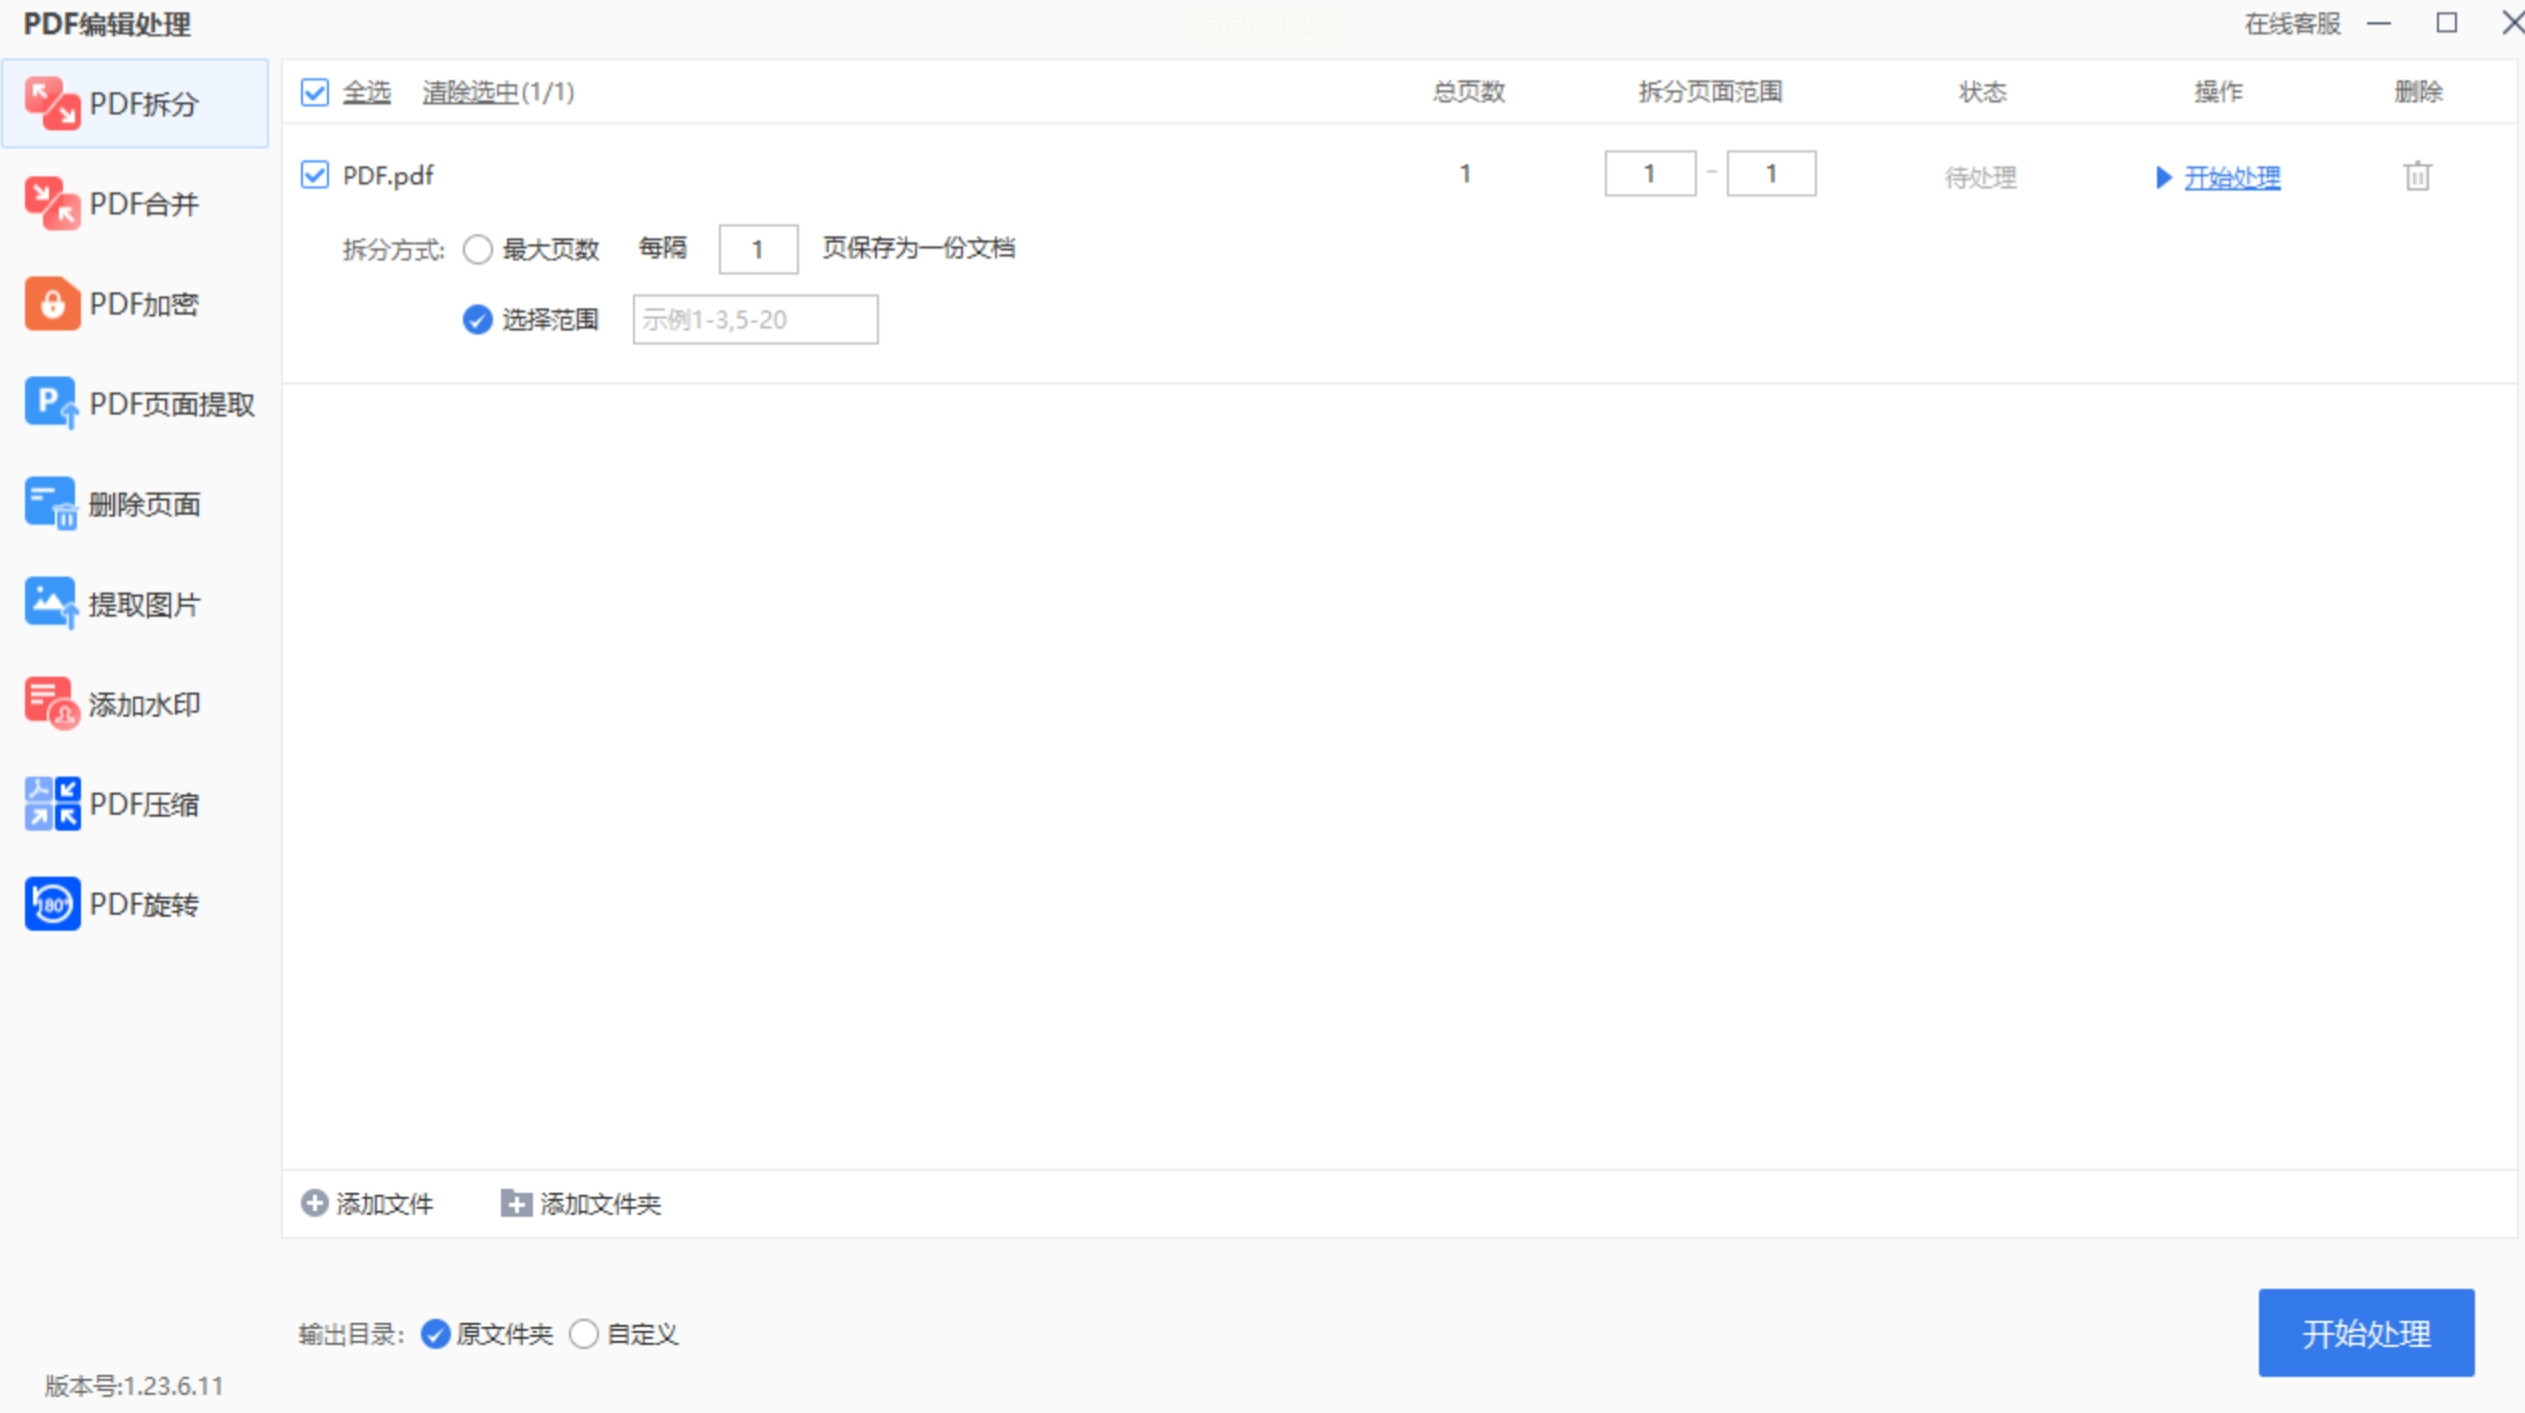This screenshot has width=2525, height=1413.
Task: Open the 提取图片 image extraction icon
Action: tap(51, 604)
